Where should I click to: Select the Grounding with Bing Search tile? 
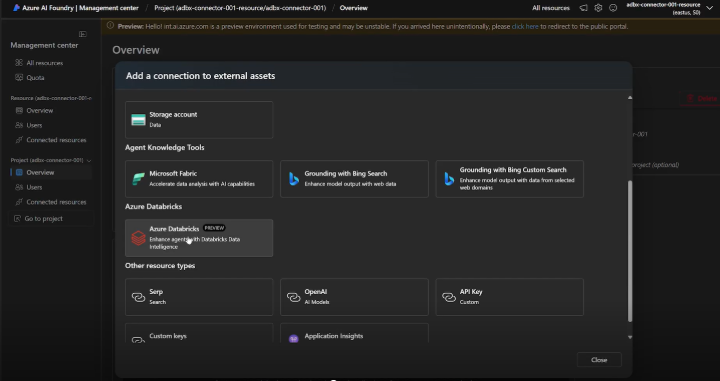click(x=354, y=179)
